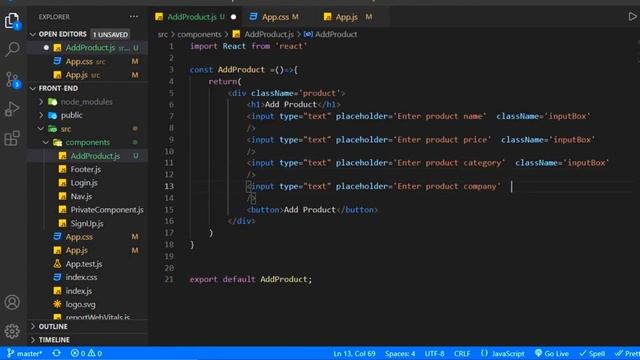
Task: Click the Explorer more actions ellipsis
Action: [x=134, y=17]
